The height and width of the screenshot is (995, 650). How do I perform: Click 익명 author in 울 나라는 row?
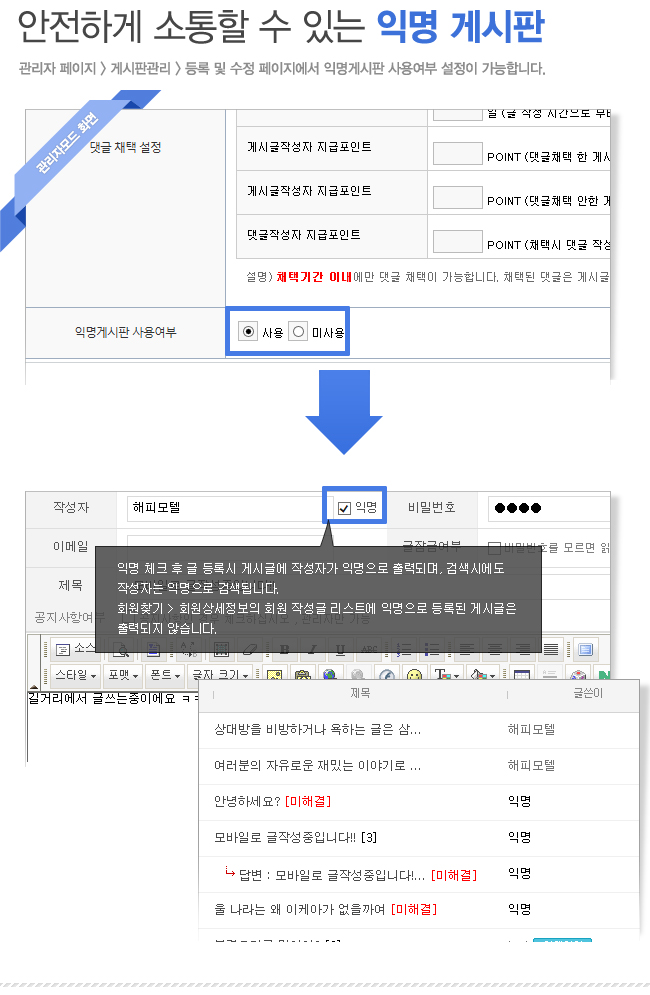pos(519,909)
